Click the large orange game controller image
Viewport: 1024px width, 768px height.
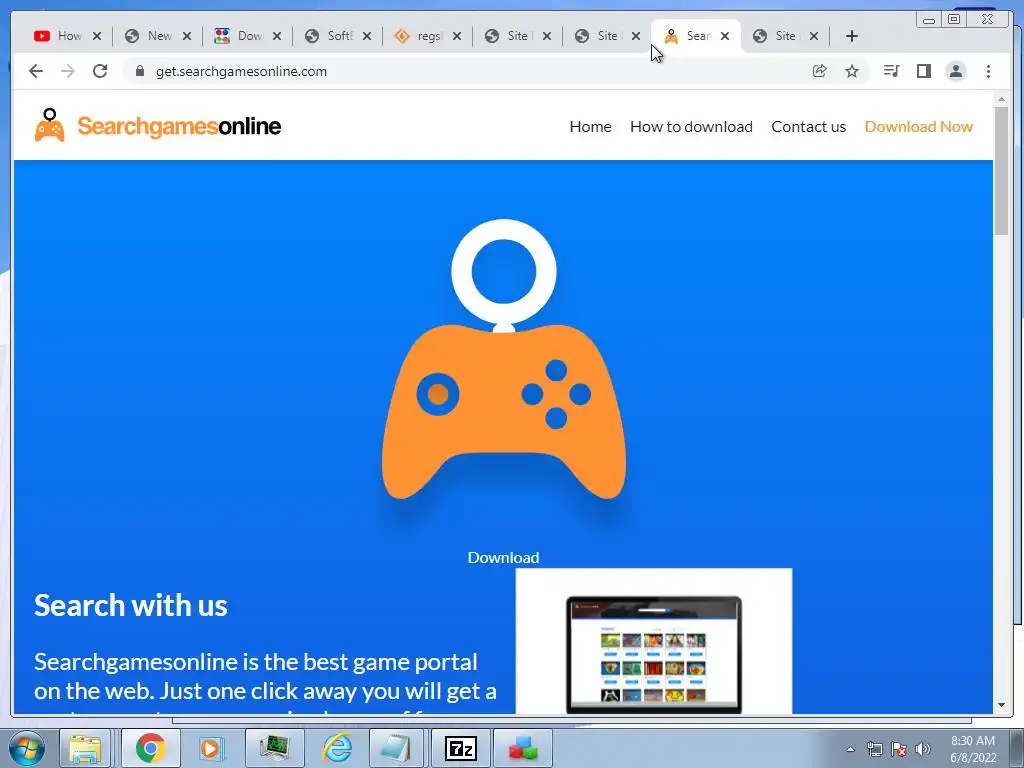504,359
